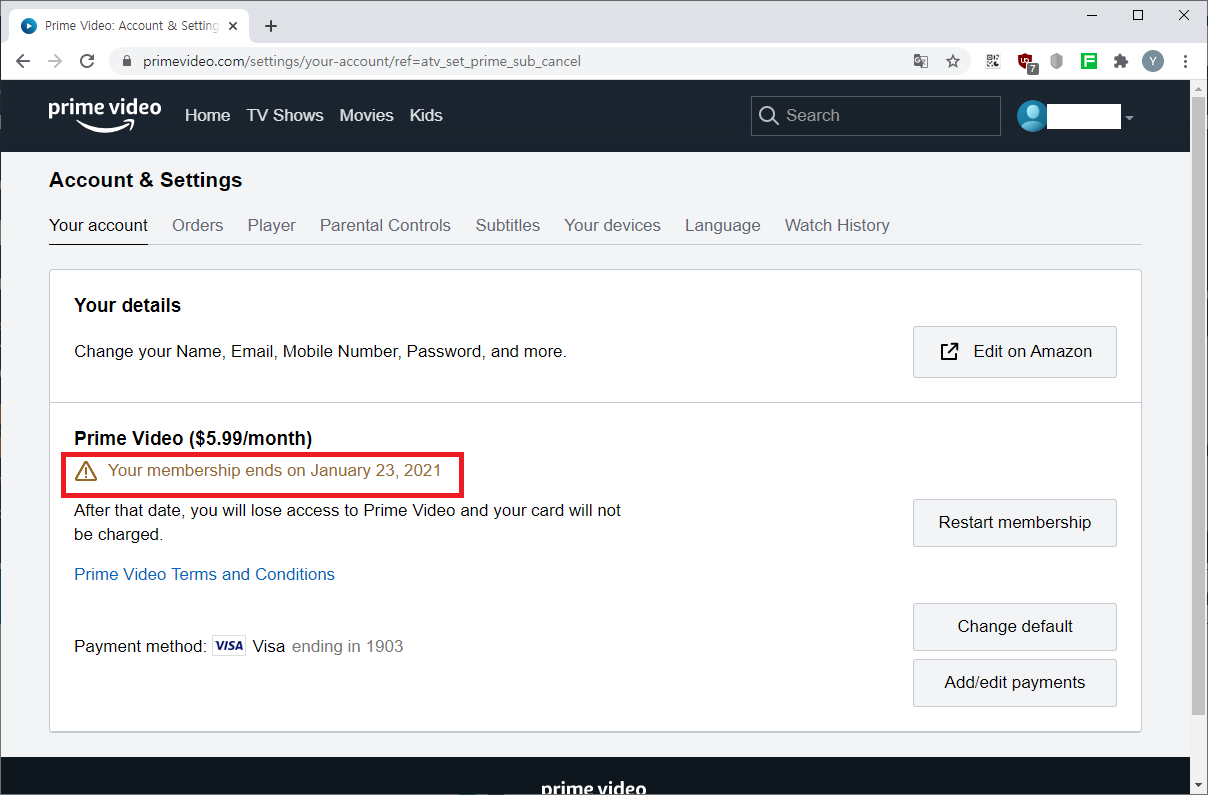Switch to the Orders tab

tap(197, 226)
